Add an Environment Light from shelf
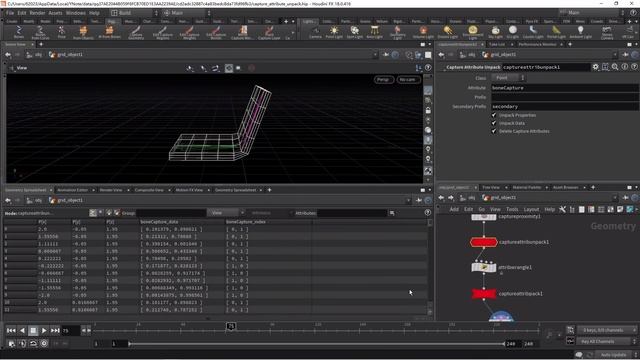The height and width of the screenshot is (360, 640). [x=472, y=32]
